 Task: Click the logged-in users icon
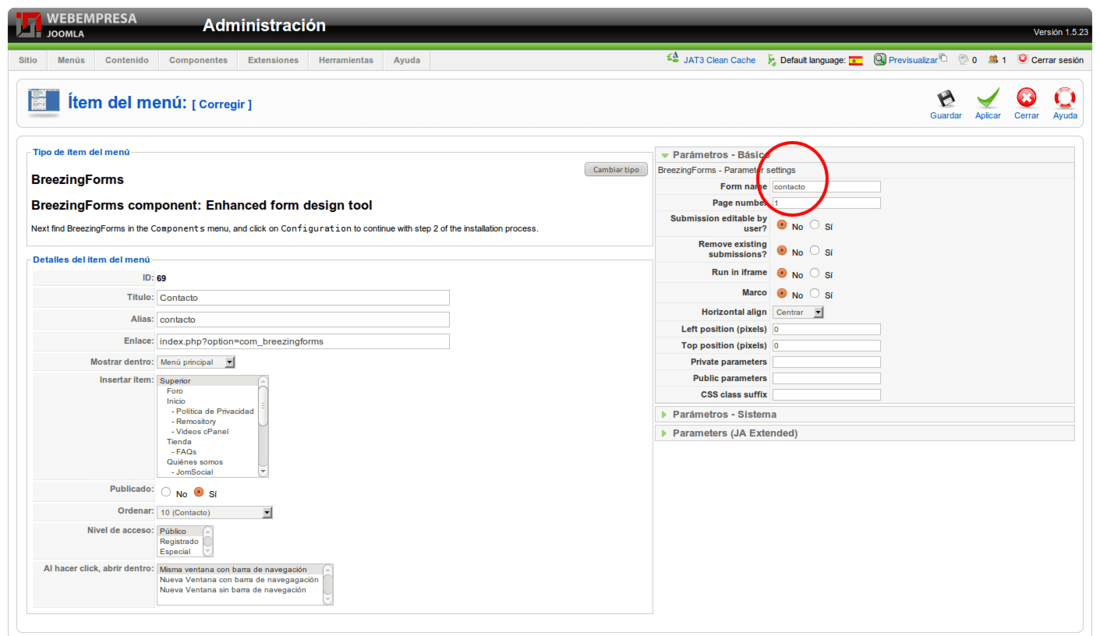[x=993, y=60]
